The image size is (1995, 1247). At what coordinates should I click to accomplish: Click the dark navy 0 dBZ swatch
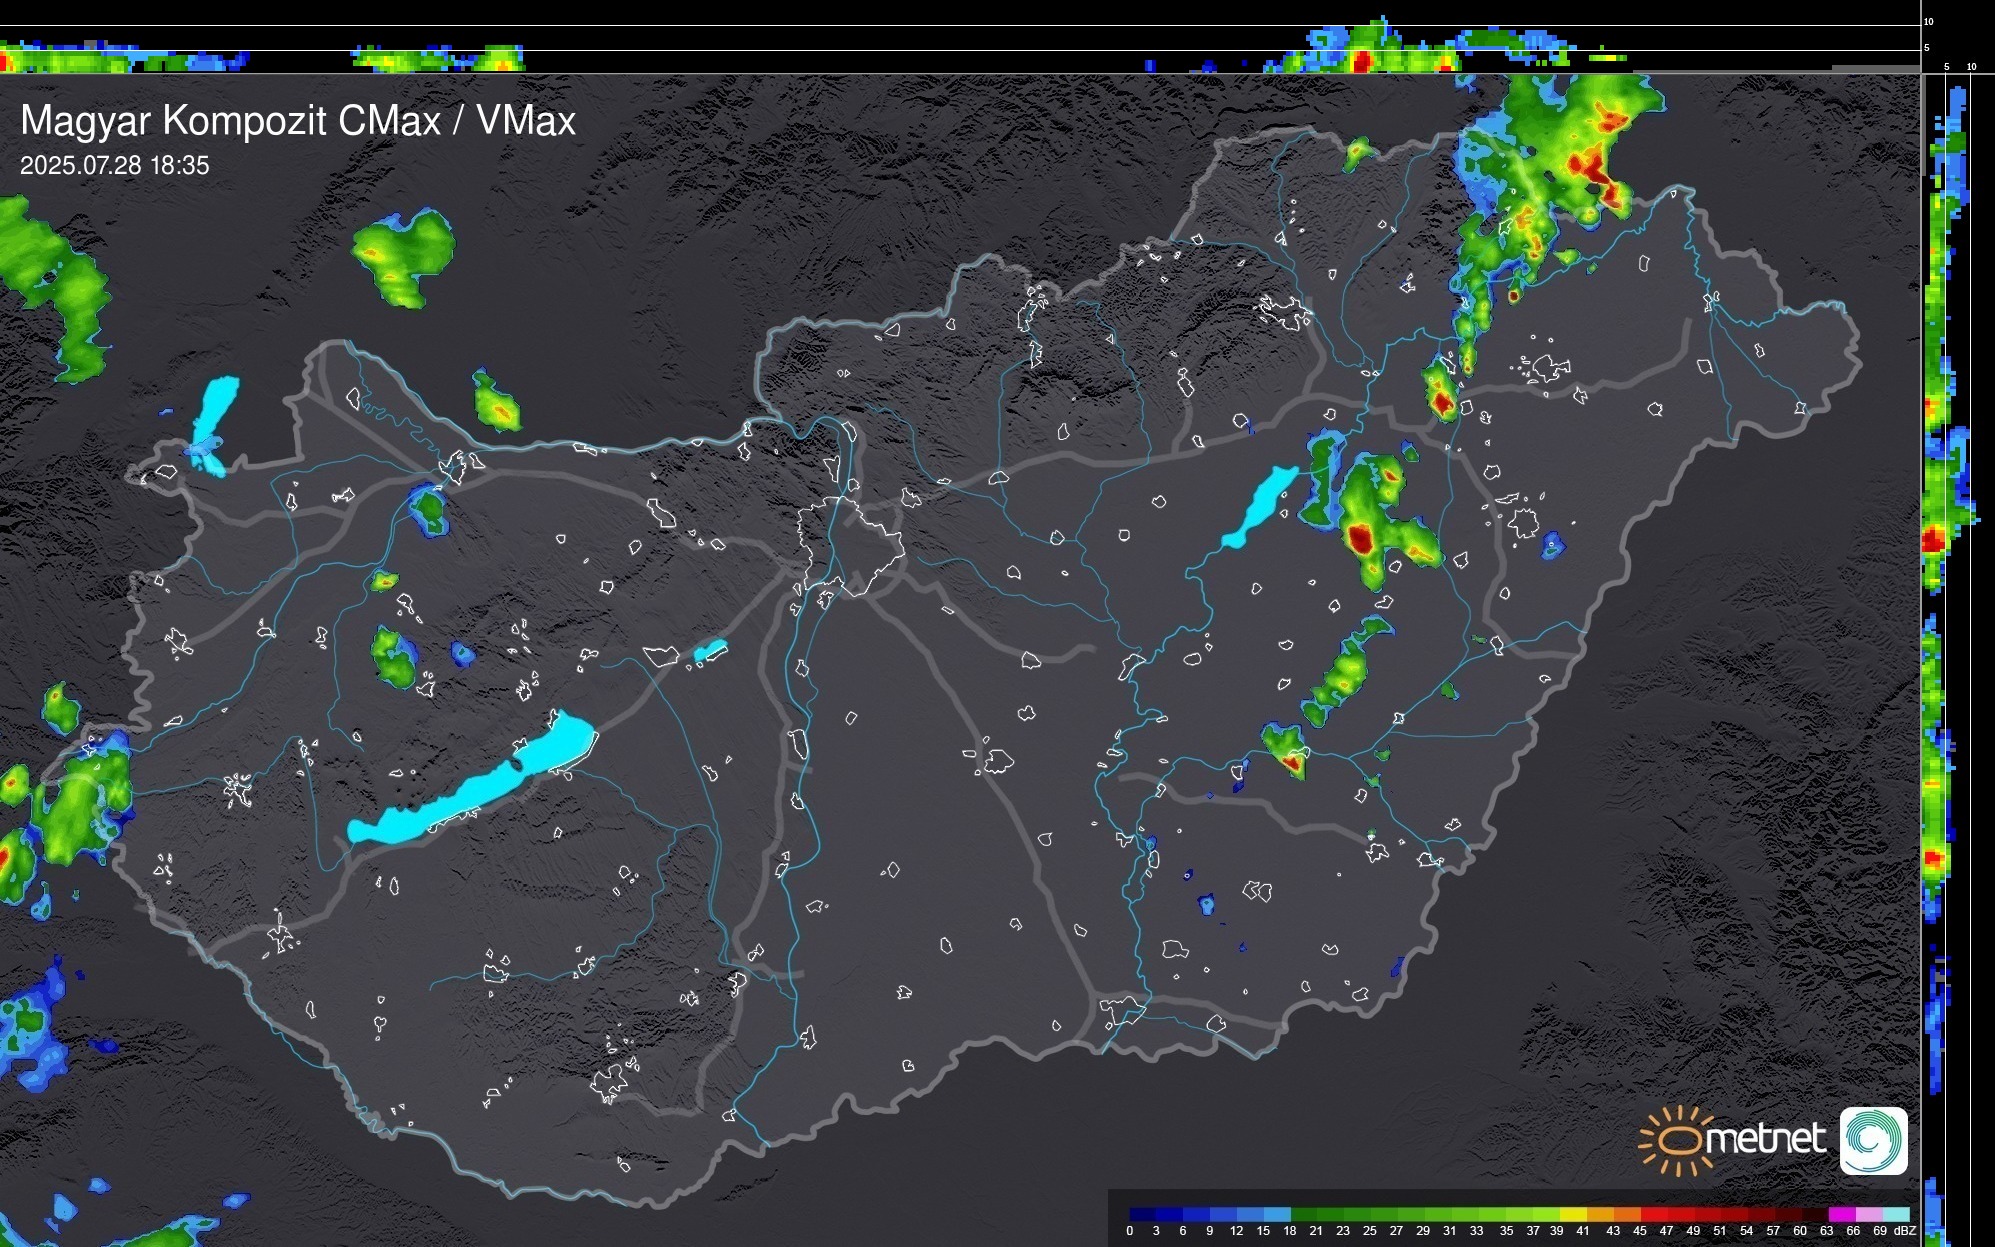tap(1143, 1214)
